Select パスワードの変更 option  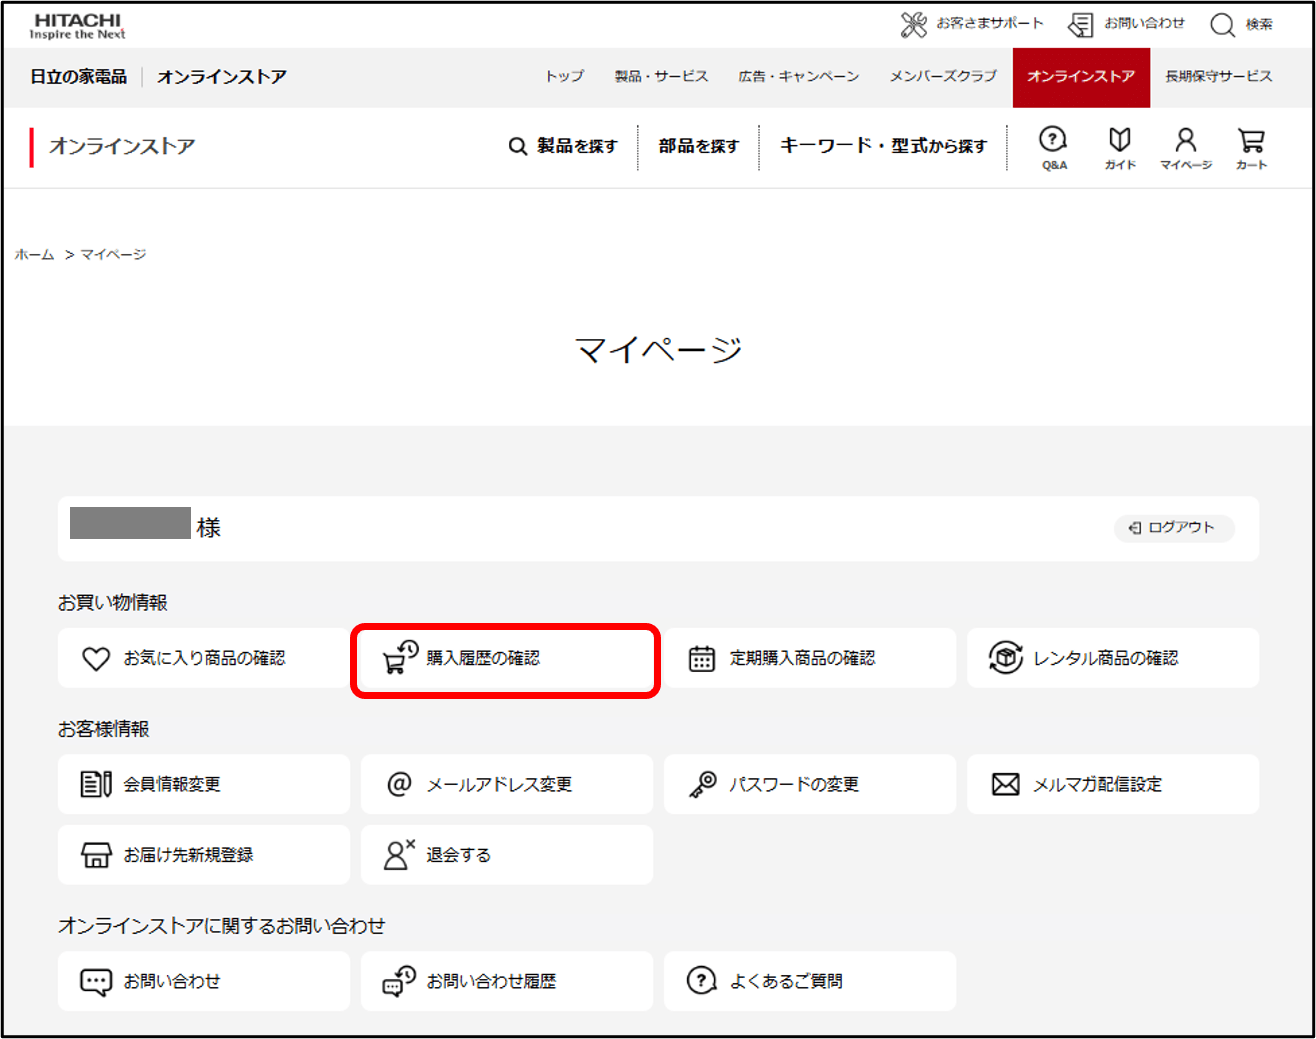click(x=809, y=785)
